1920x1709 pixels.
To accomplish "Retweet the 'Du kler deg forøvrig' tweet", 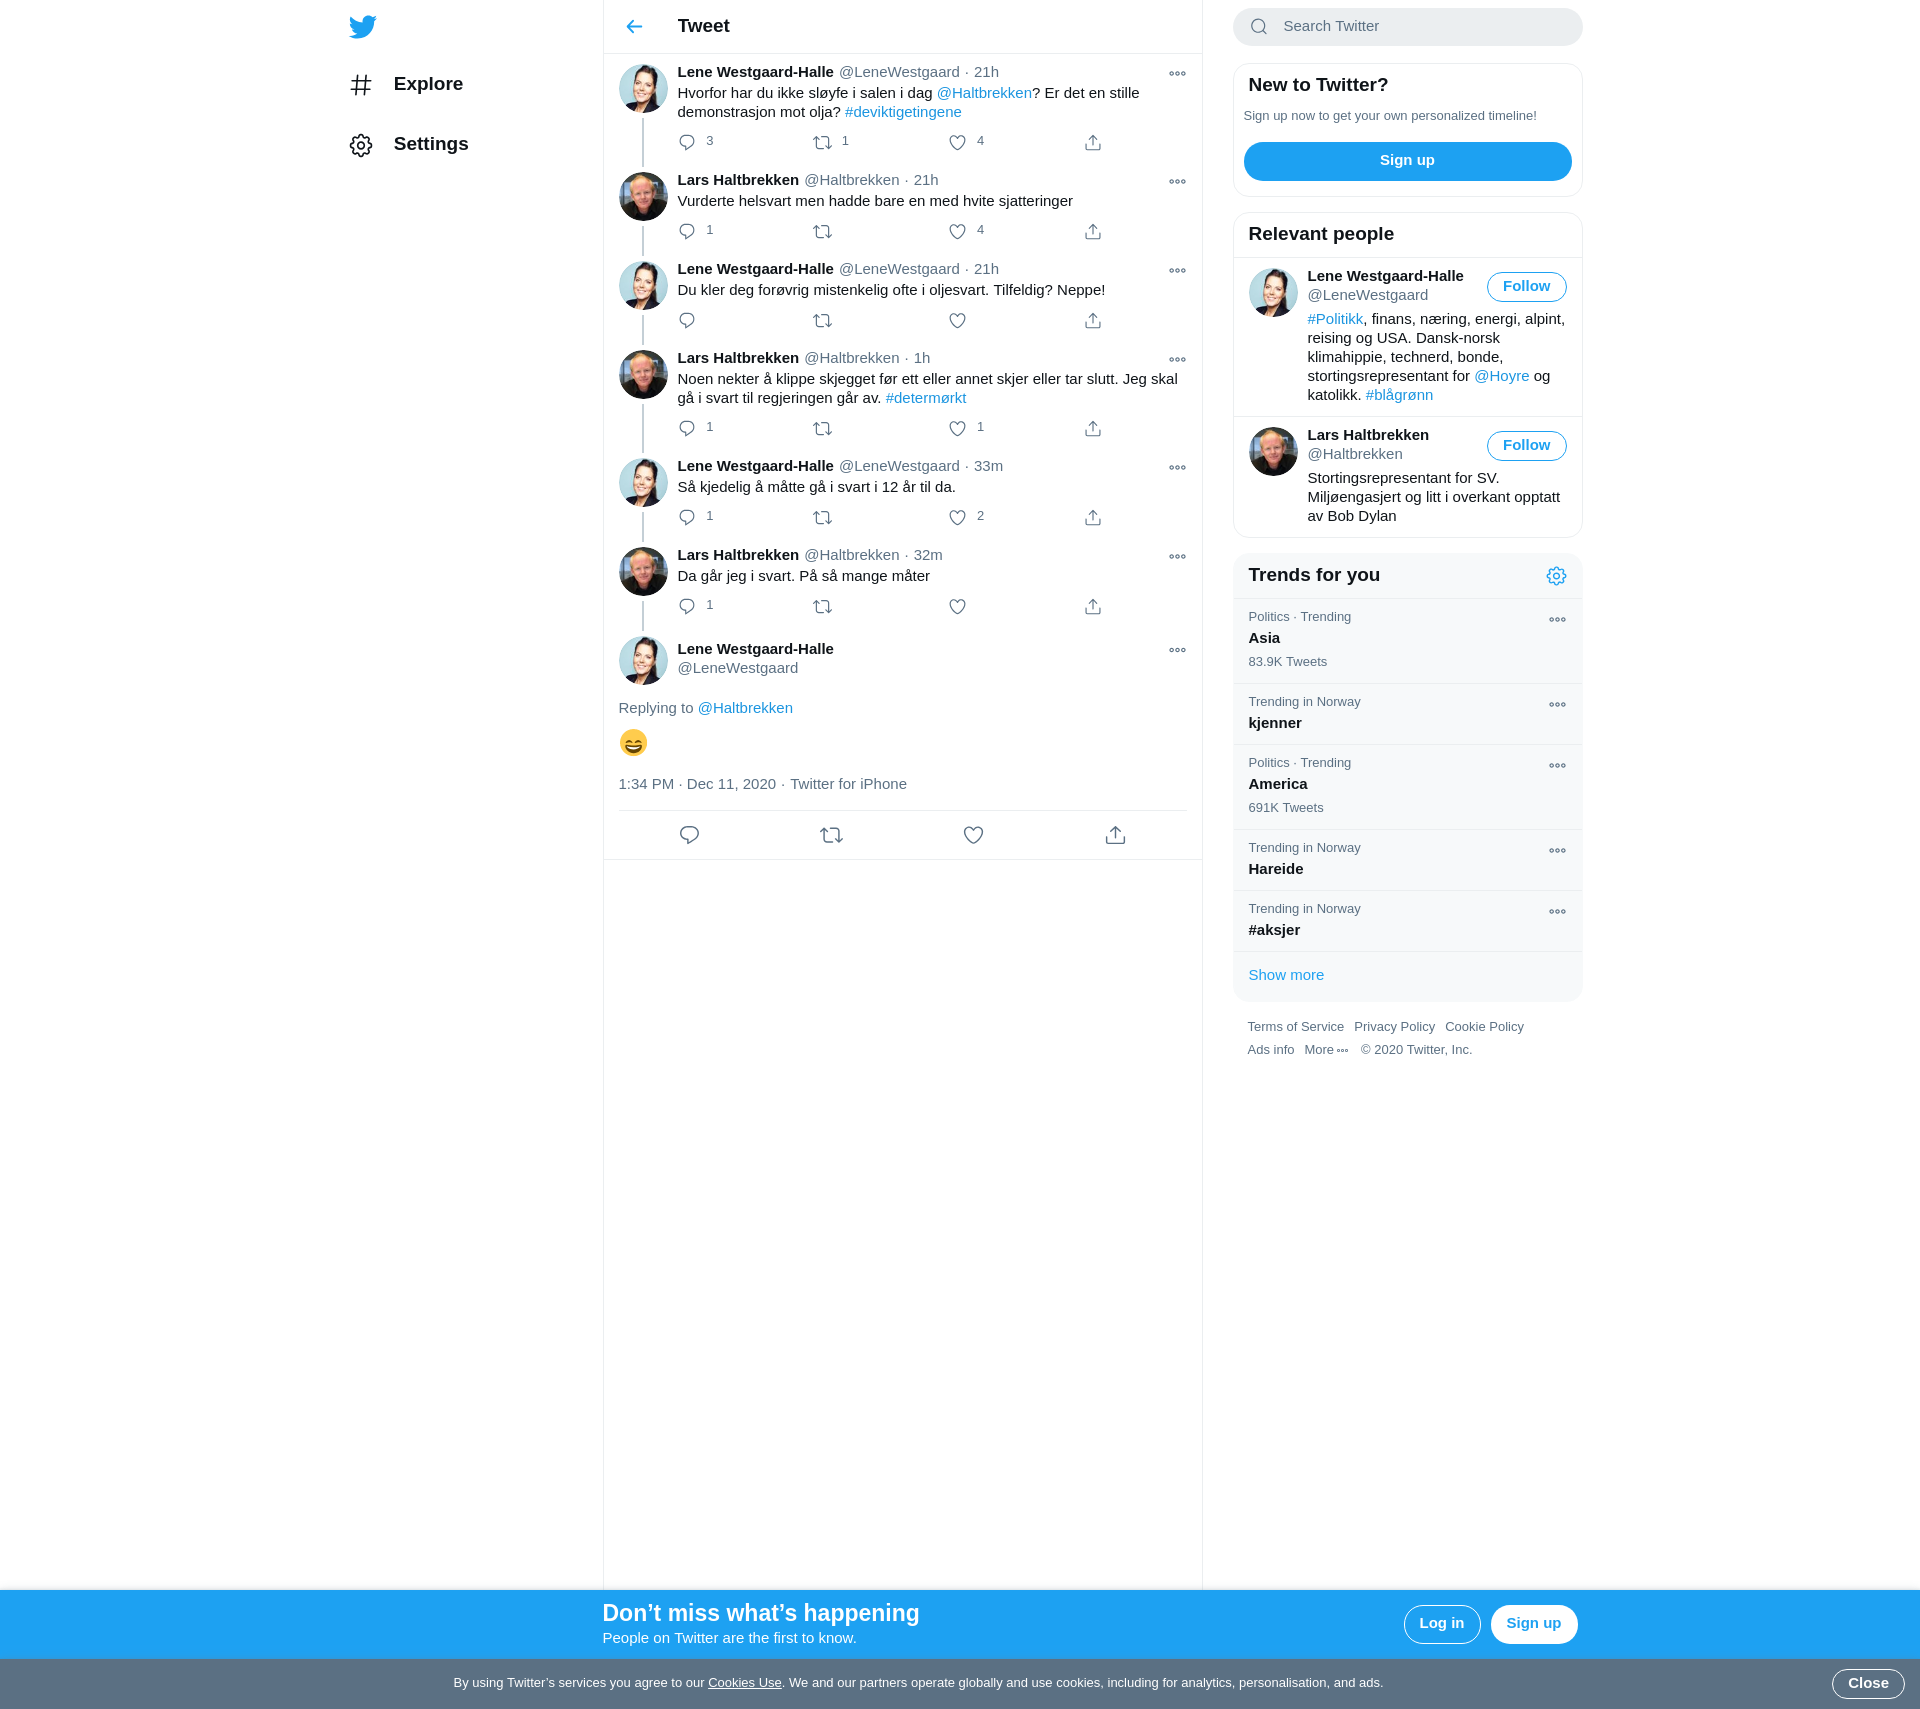I will tap(822, 320).
